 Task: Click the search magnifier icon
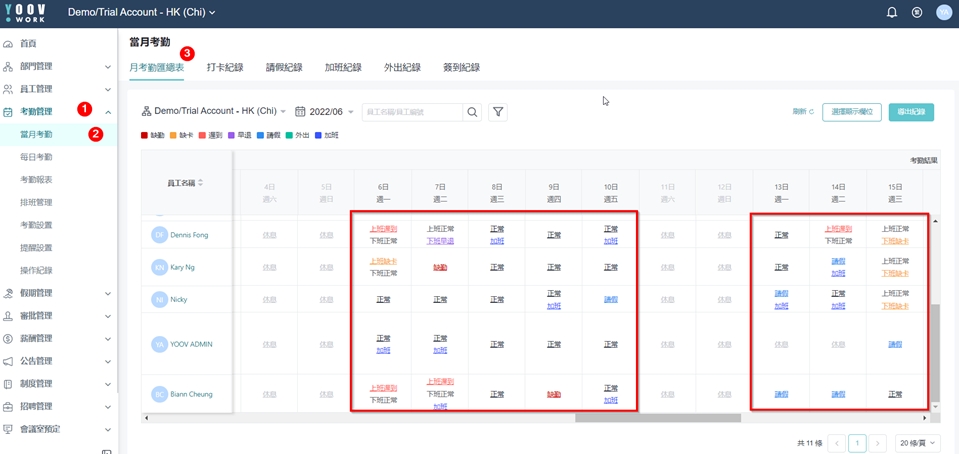point(473,112)
